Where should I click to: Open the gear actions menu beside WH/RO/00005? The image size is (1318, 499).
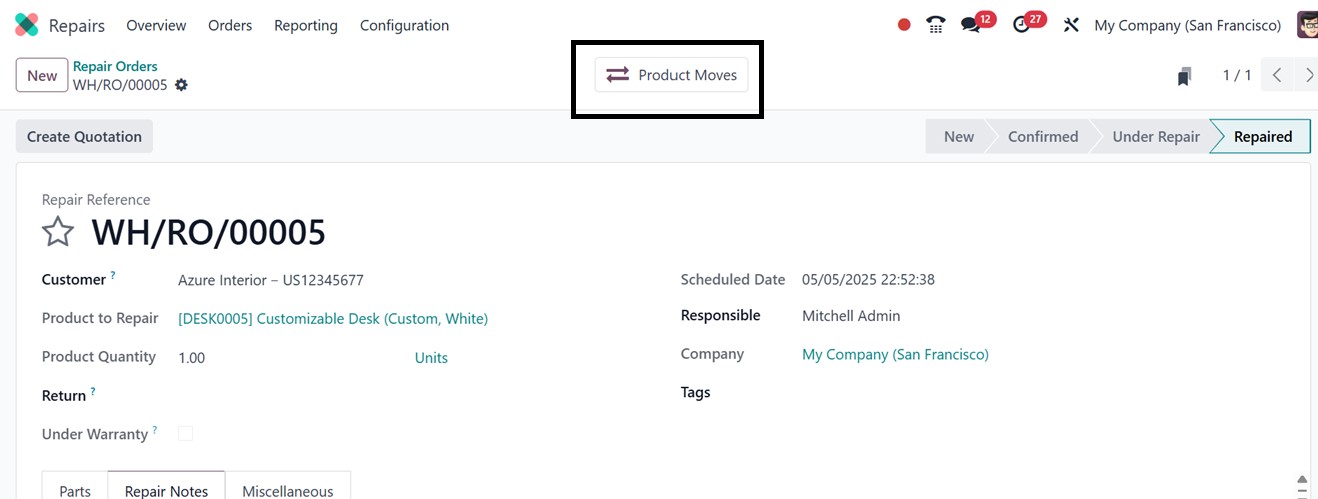(181, 85)
